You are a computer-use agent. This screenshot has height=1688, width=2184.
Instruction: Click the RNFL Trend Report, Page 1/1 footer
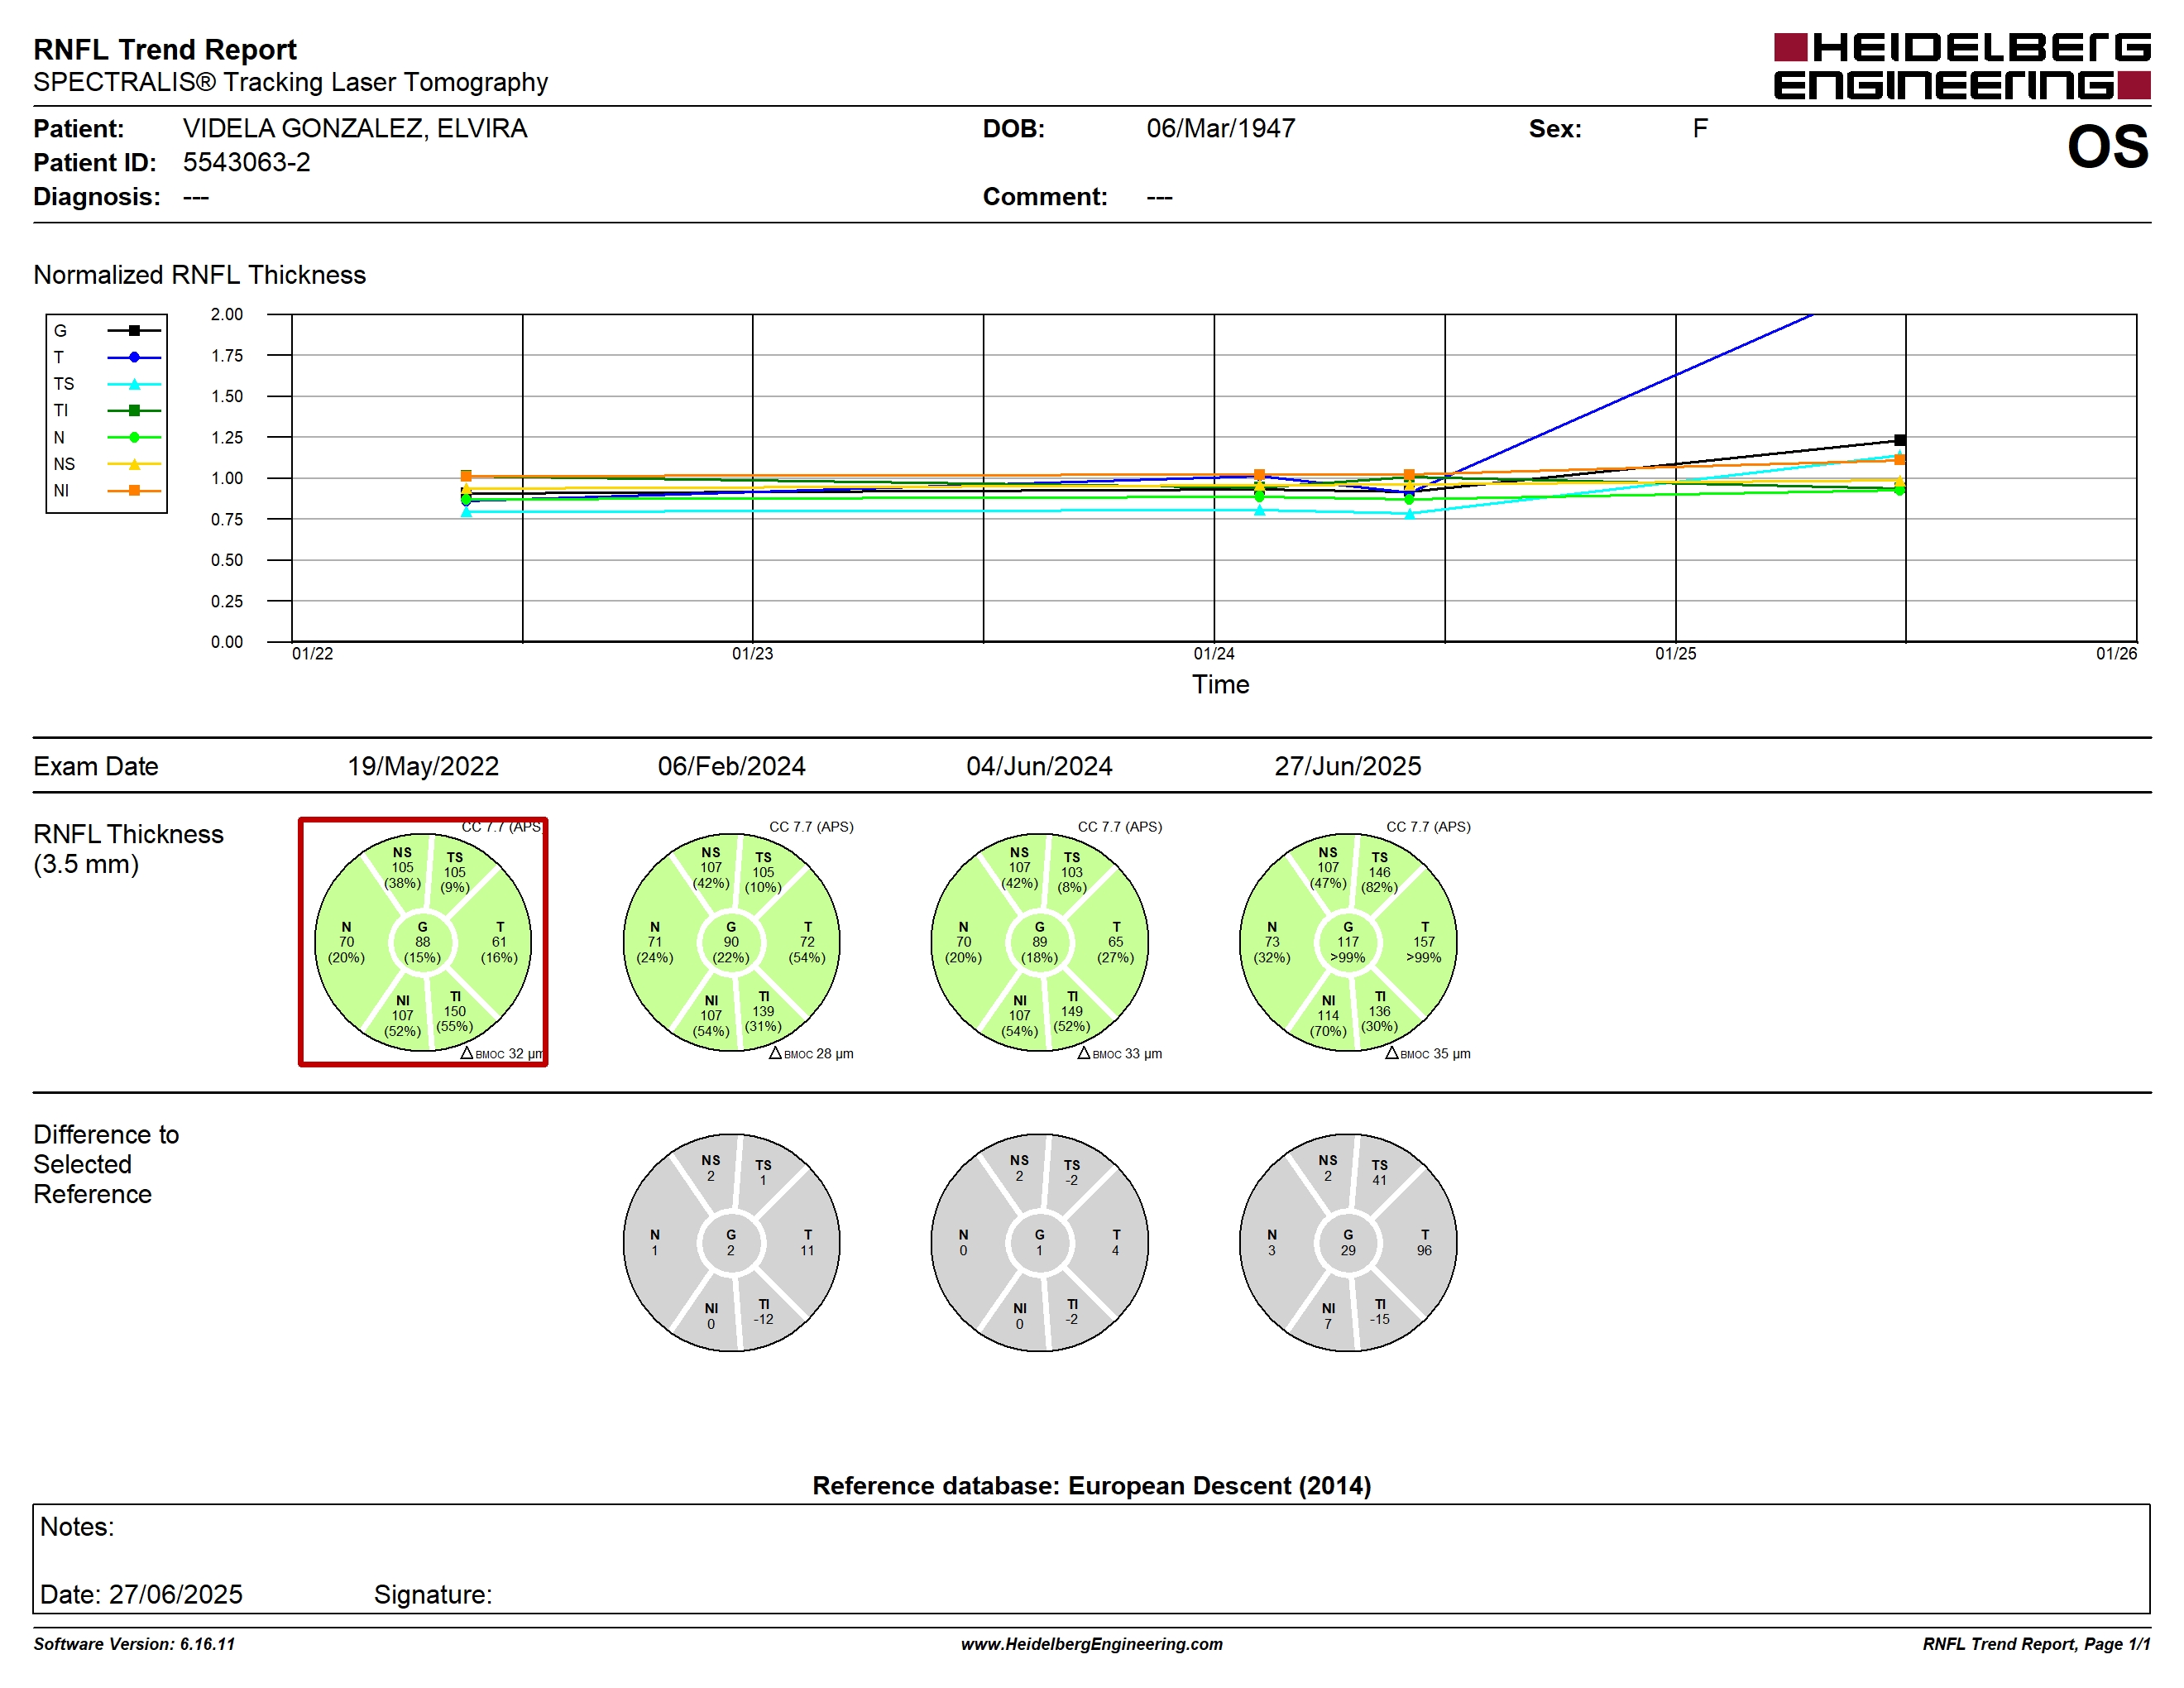coord(2036,1643)
